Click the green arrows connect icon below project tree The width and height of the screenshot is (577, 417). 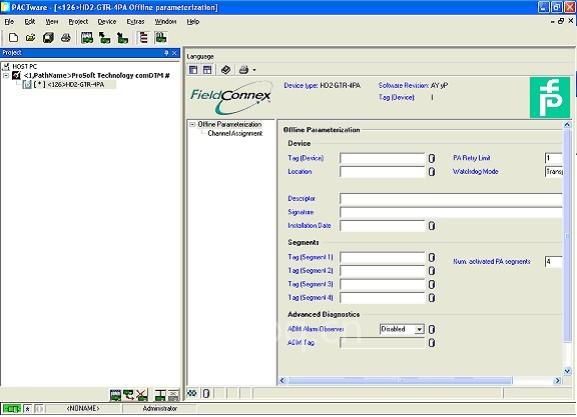coord(128,395)
